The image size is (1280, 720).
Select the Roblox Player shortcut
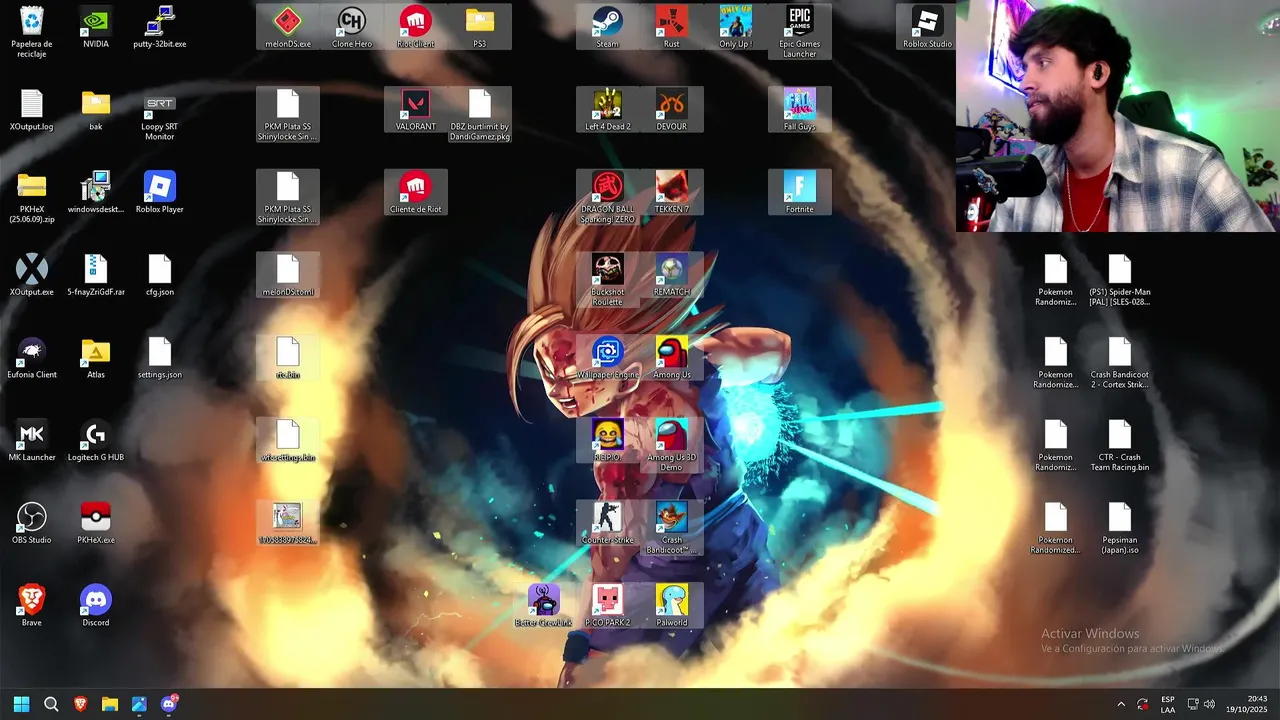click(x=160, y=192)
